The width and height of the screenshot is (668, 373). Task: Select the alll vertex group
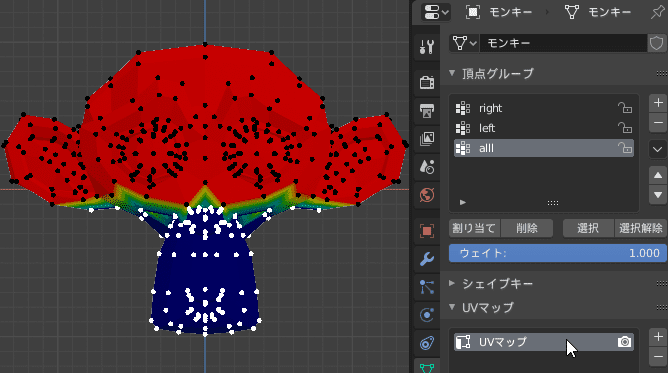tap(544, 148)
